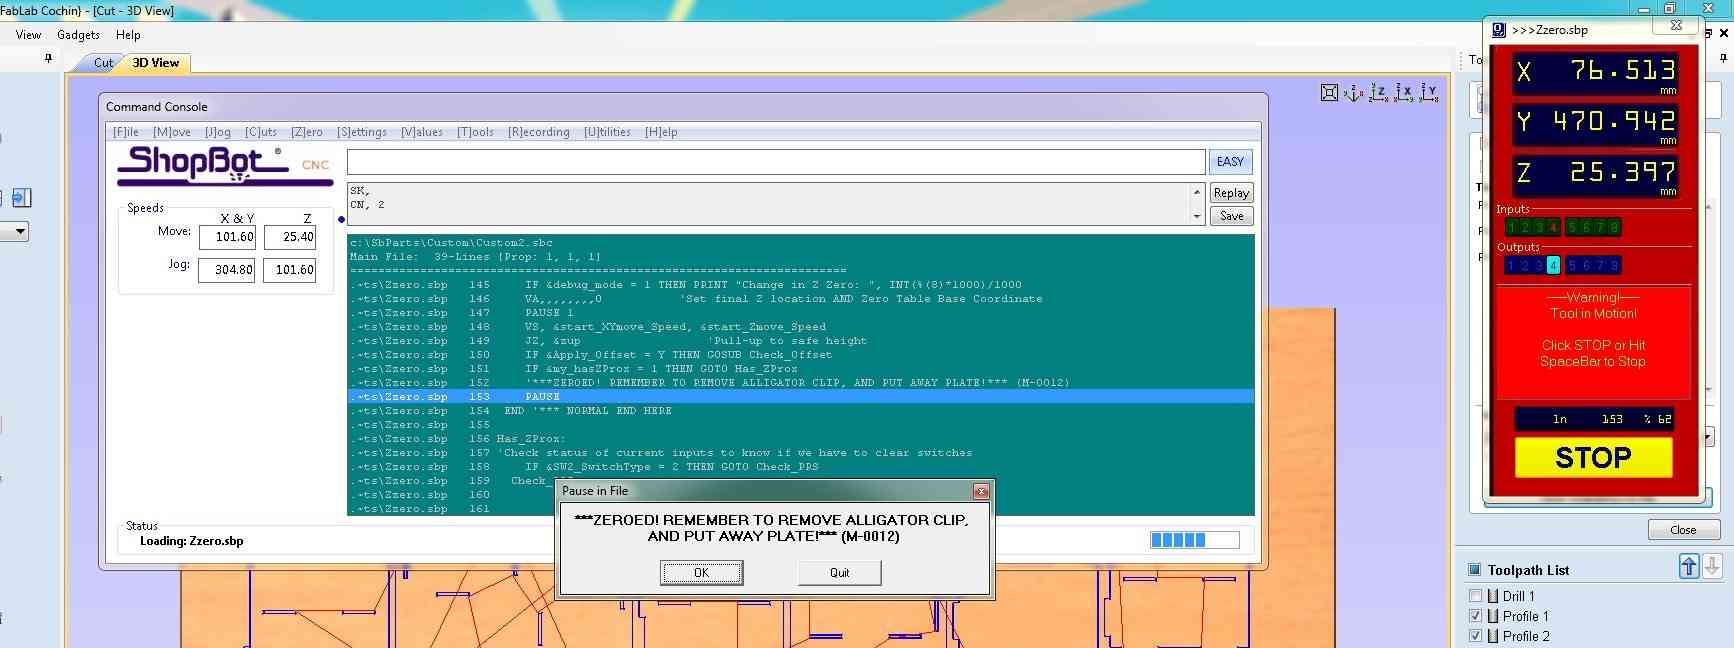Click the Jog X & Y speed field

pyautogui.click(x=228, y=269)
